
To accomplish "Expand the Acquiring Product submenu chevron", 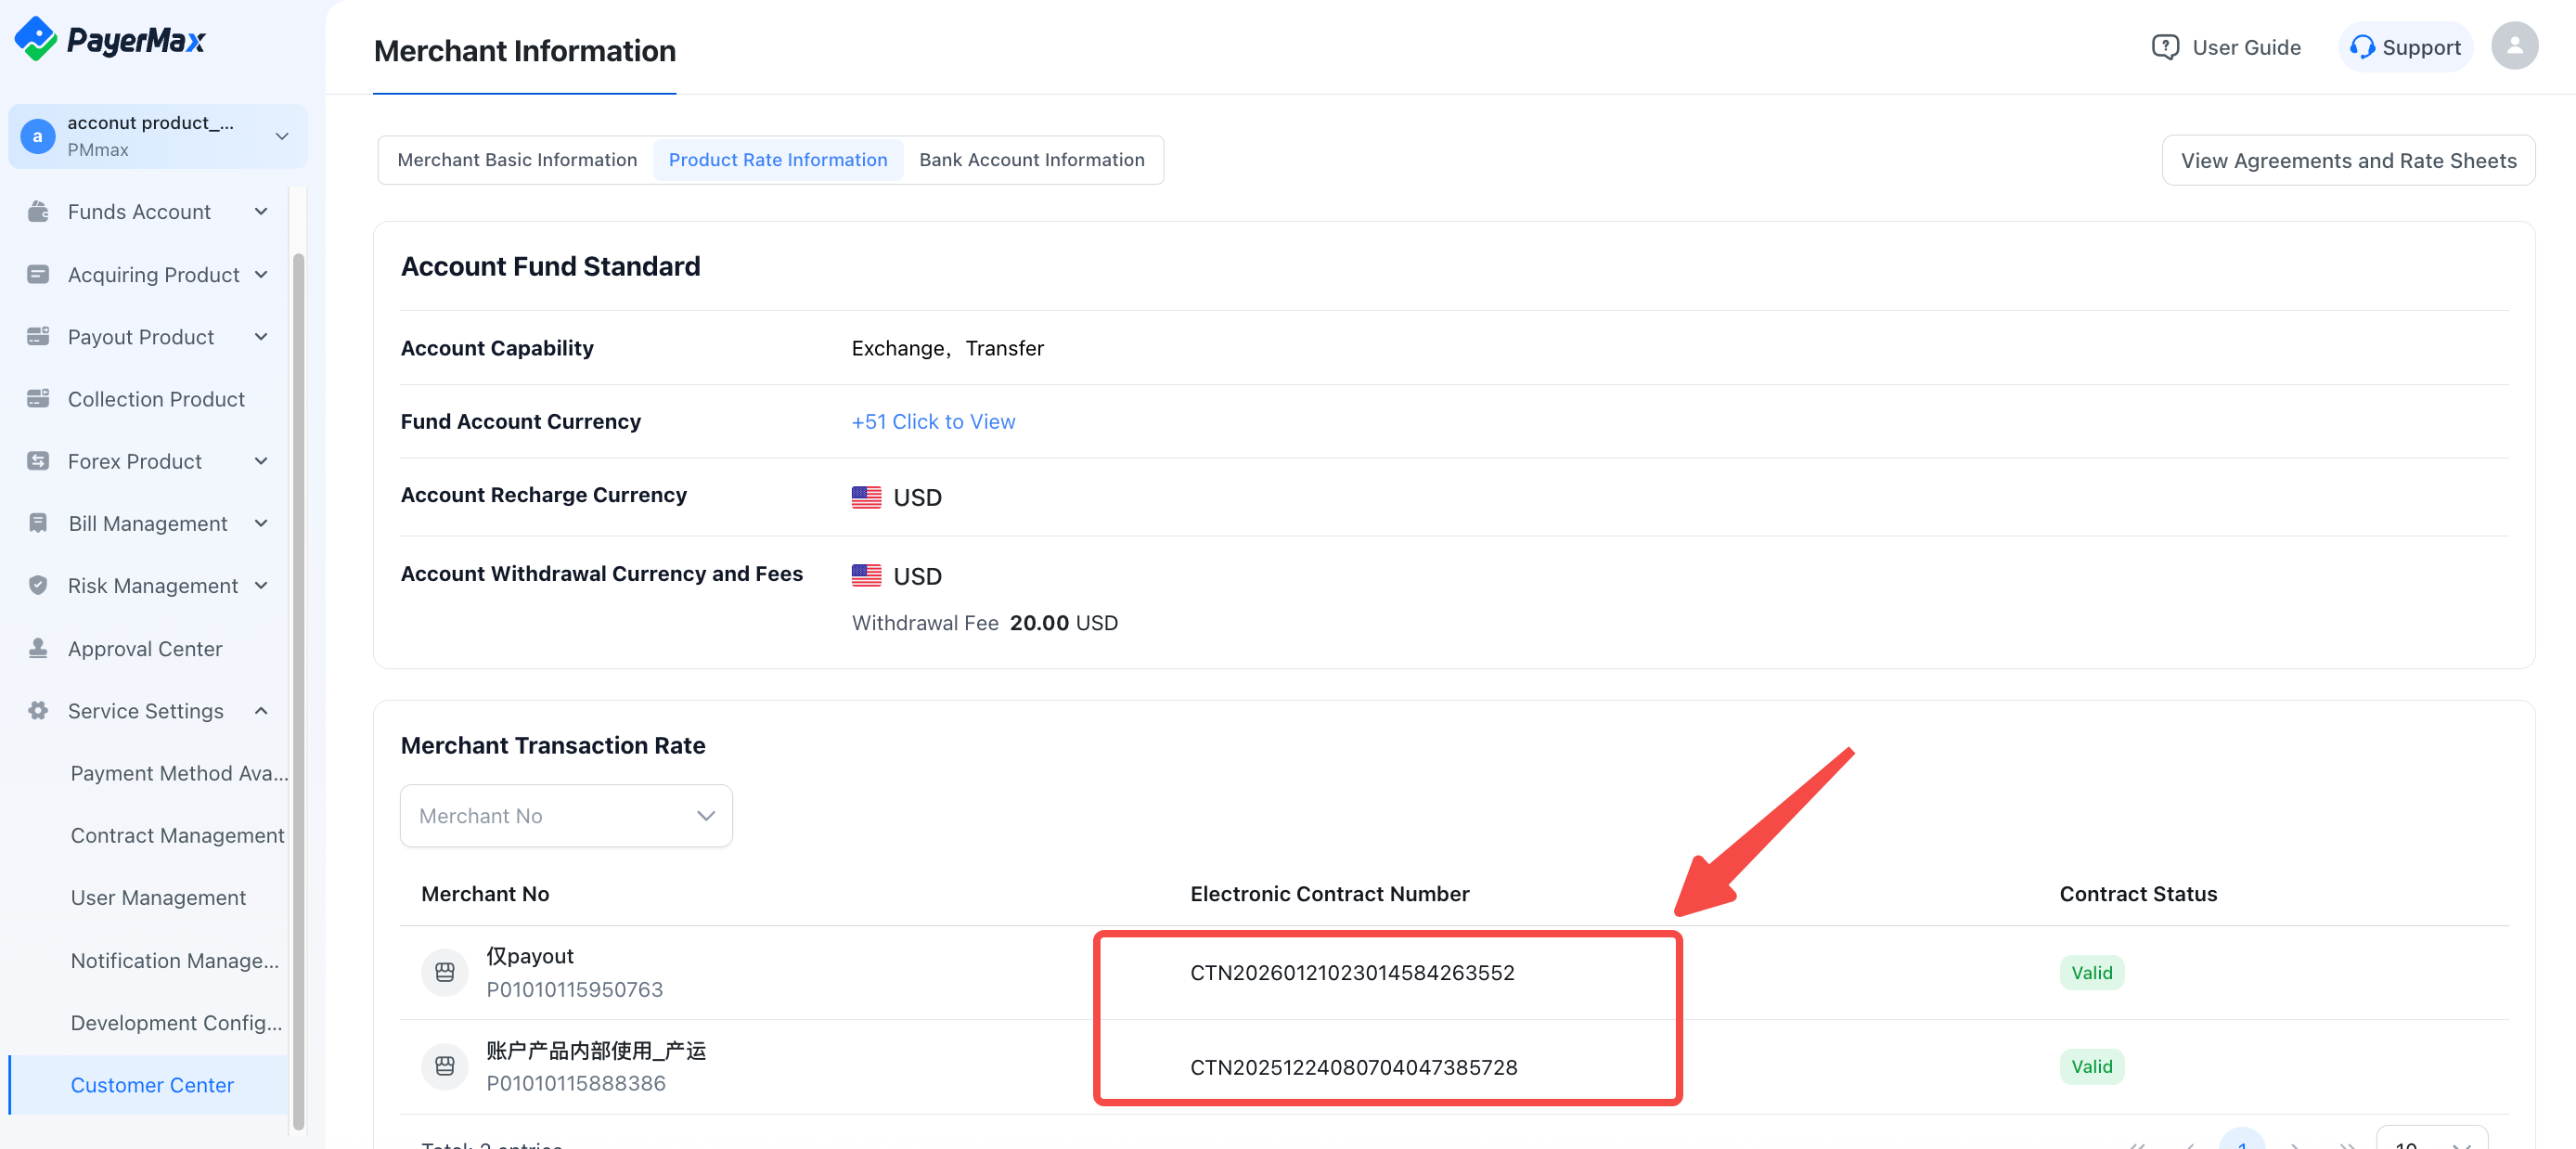I will pyautogui.click(x=261, y=274).
